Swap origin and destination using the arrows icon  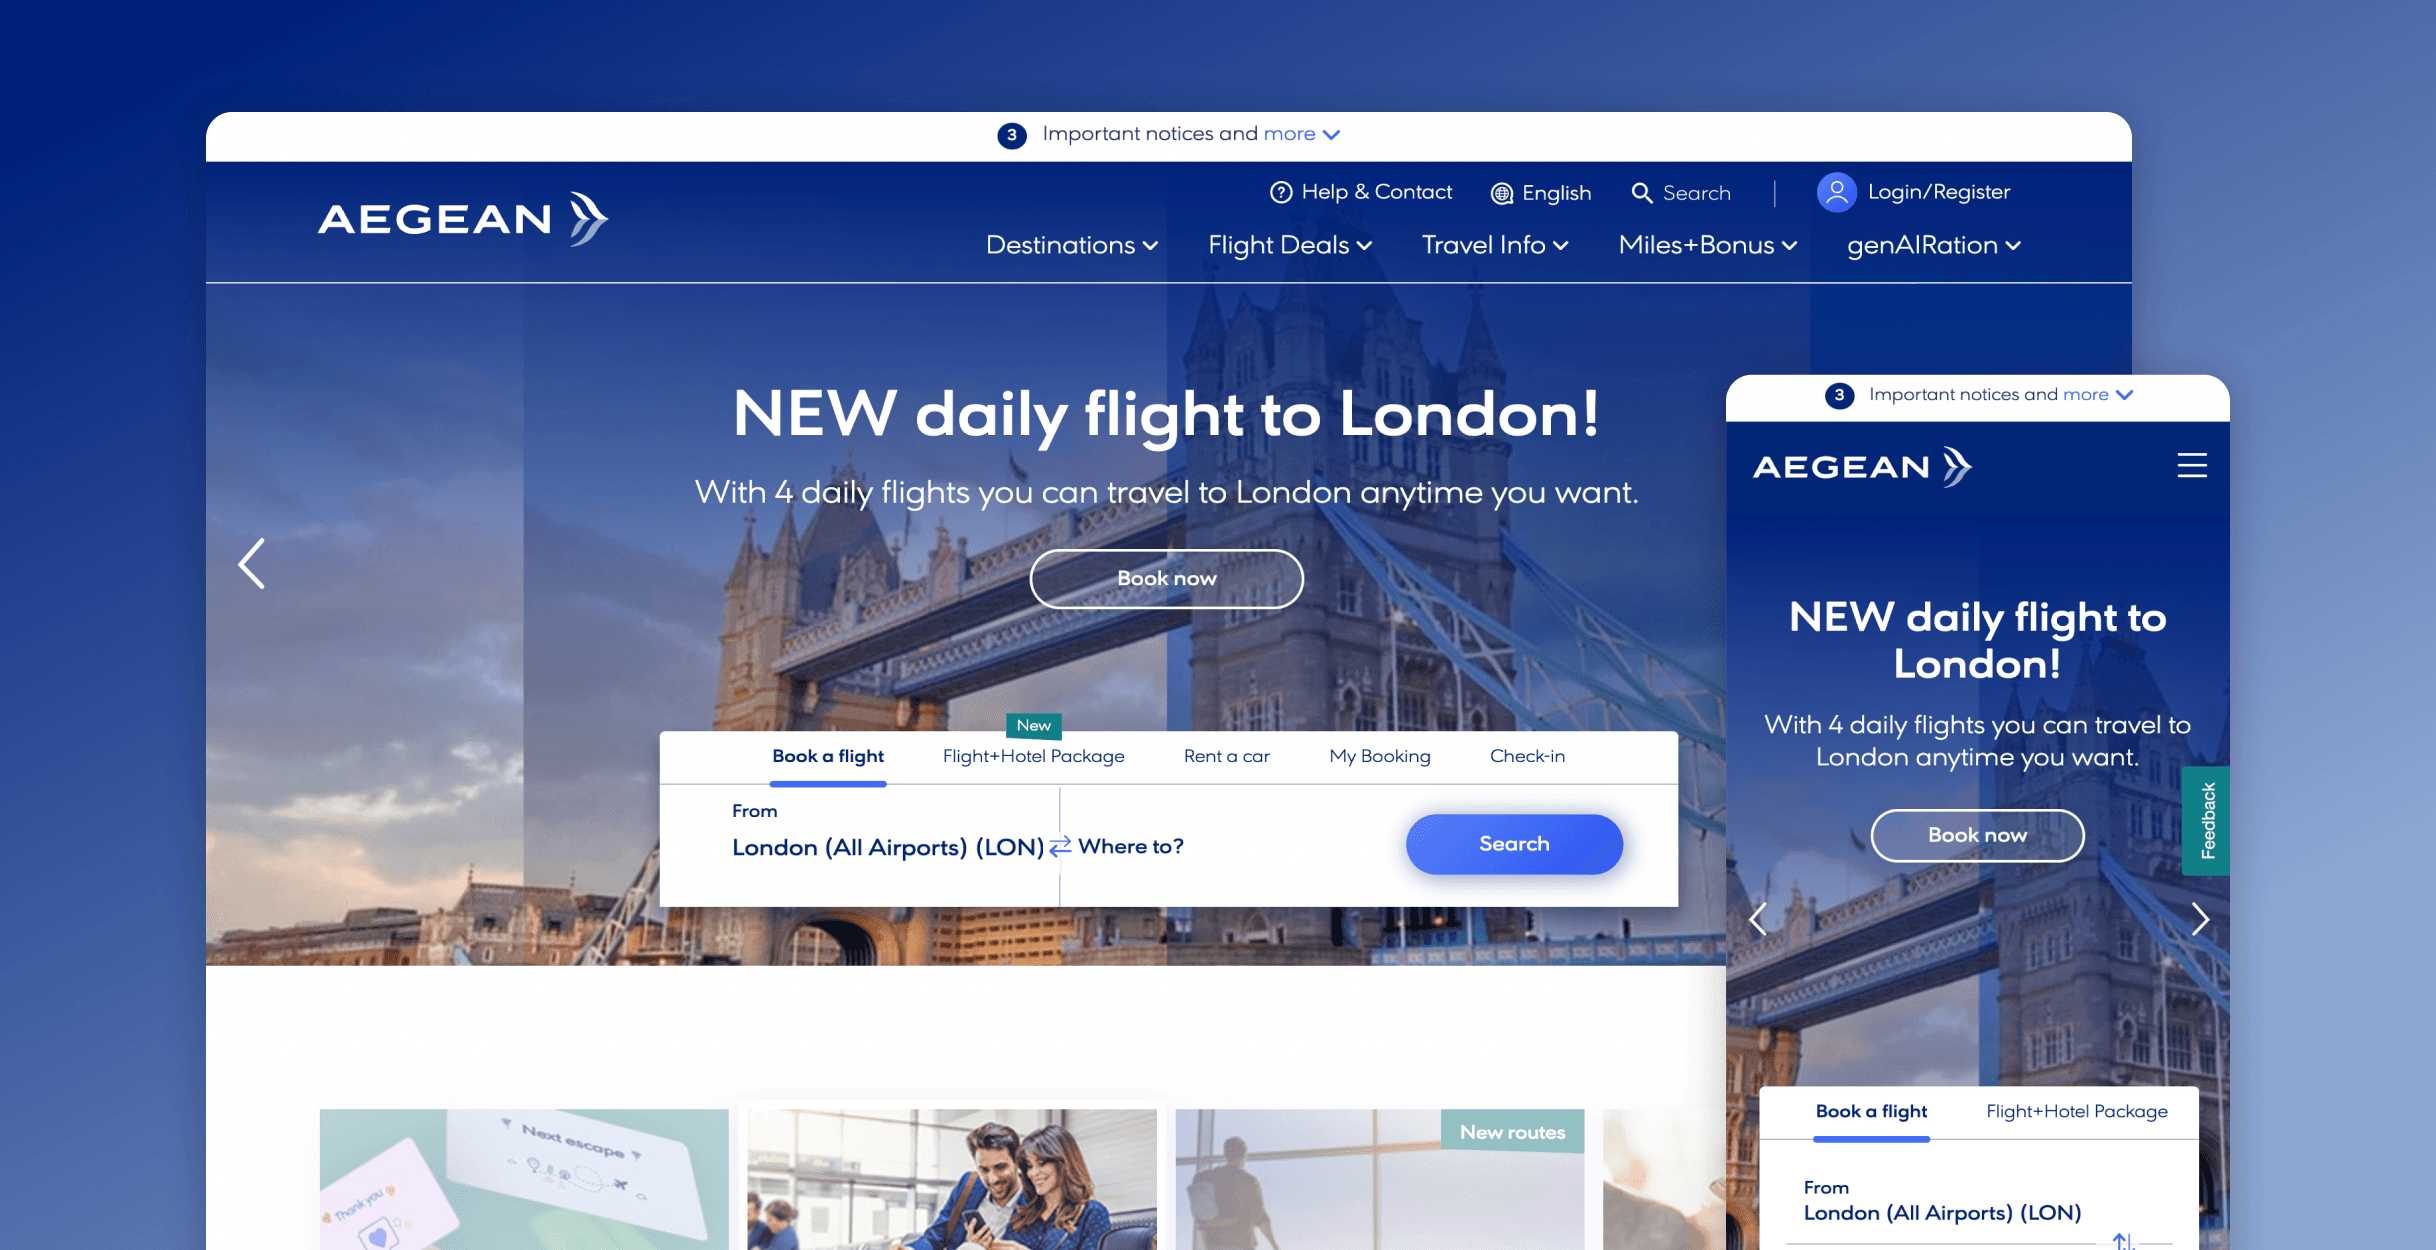click(1060, 846)
